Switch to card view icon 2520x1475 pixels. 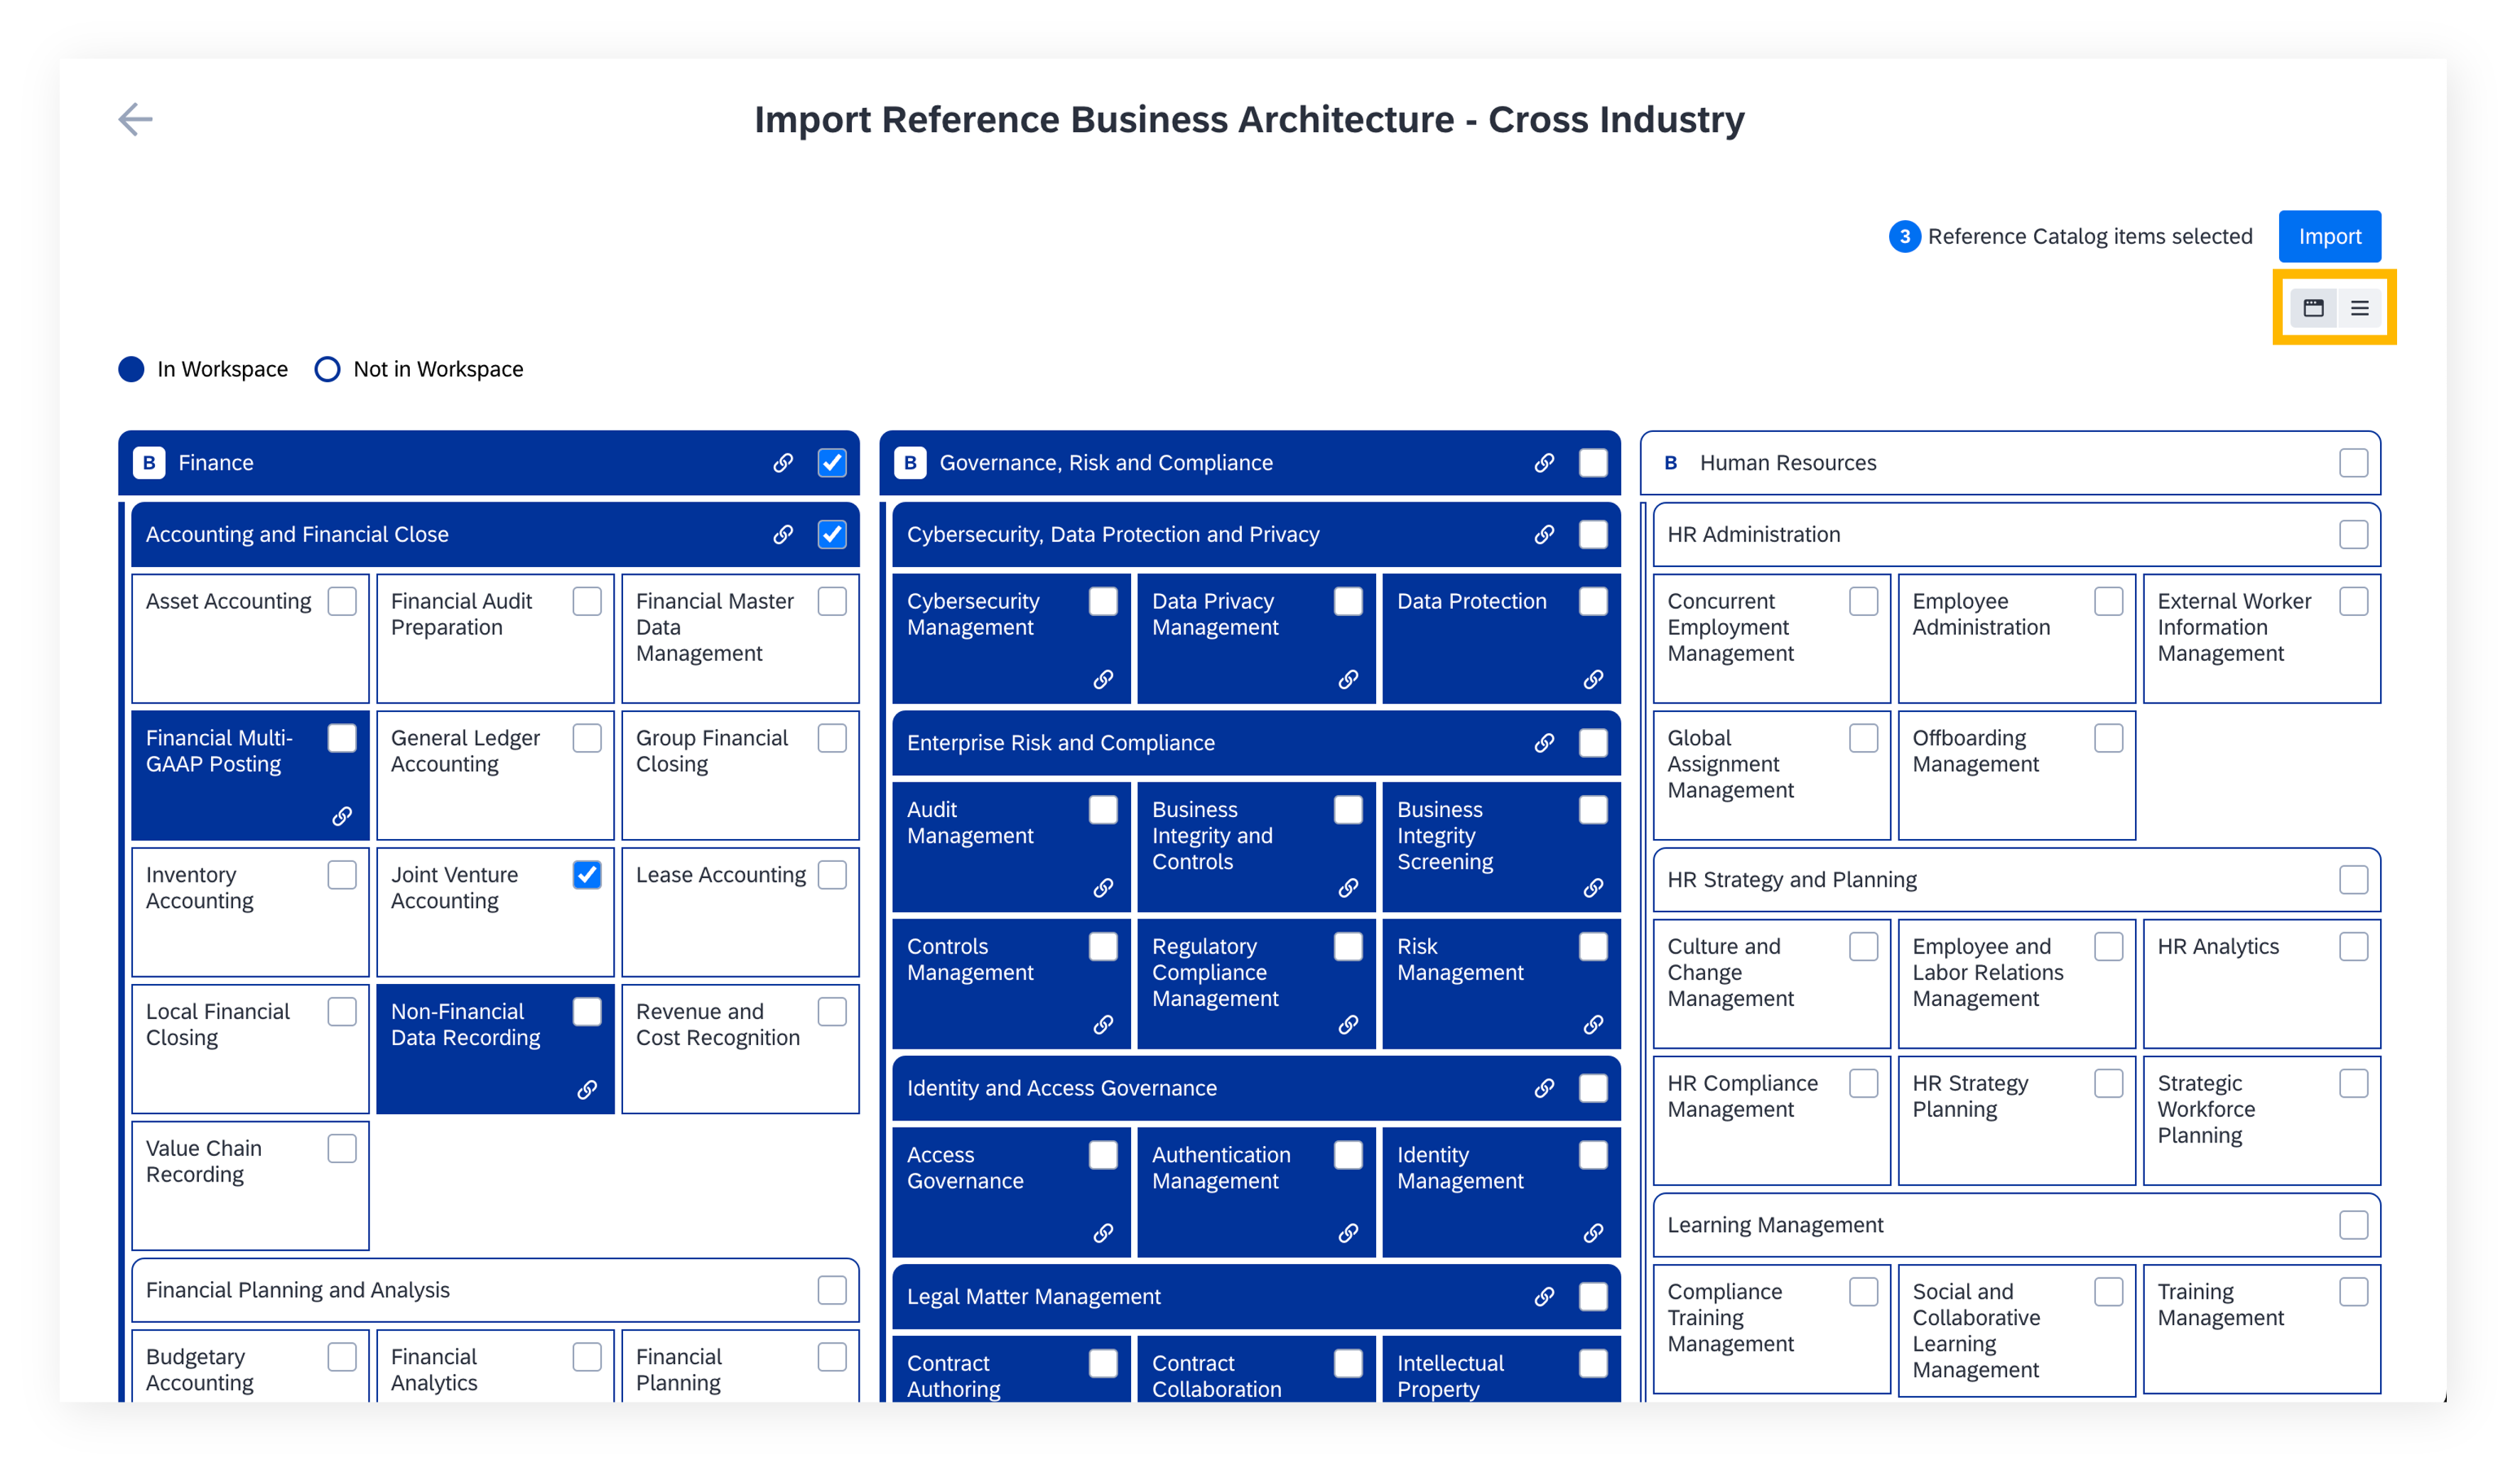pyautogui.click(x=2313, y=308)
